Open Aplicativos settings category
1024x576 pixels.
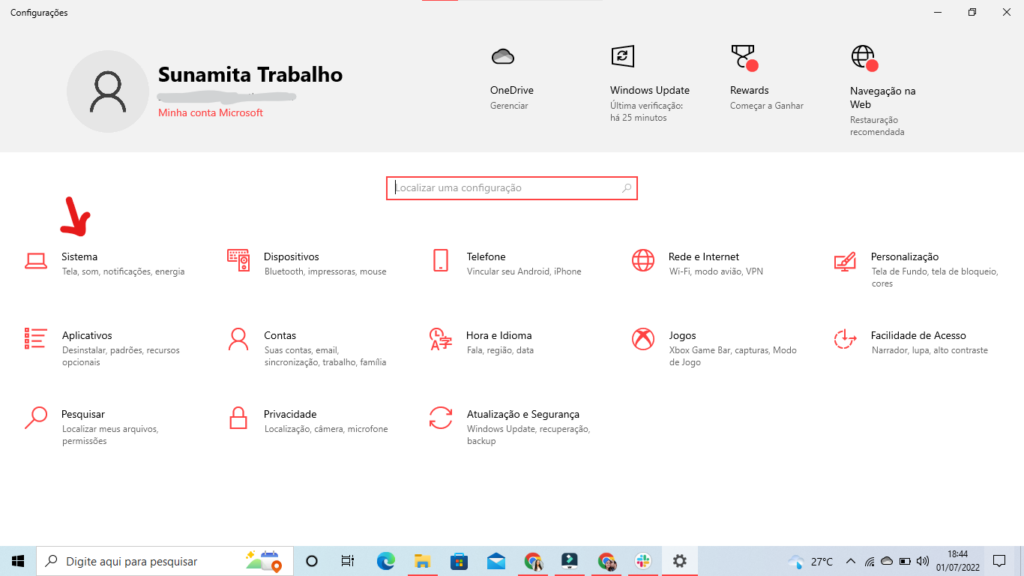click(87, 336)
